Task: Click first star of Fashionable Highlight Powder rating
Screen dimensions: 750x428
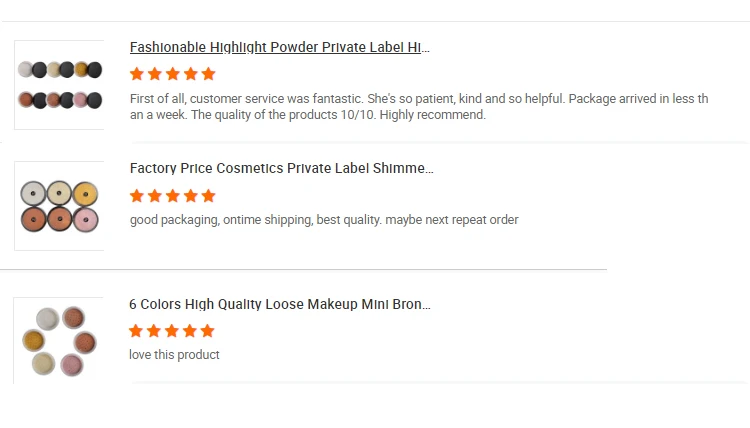Action: 137,74
